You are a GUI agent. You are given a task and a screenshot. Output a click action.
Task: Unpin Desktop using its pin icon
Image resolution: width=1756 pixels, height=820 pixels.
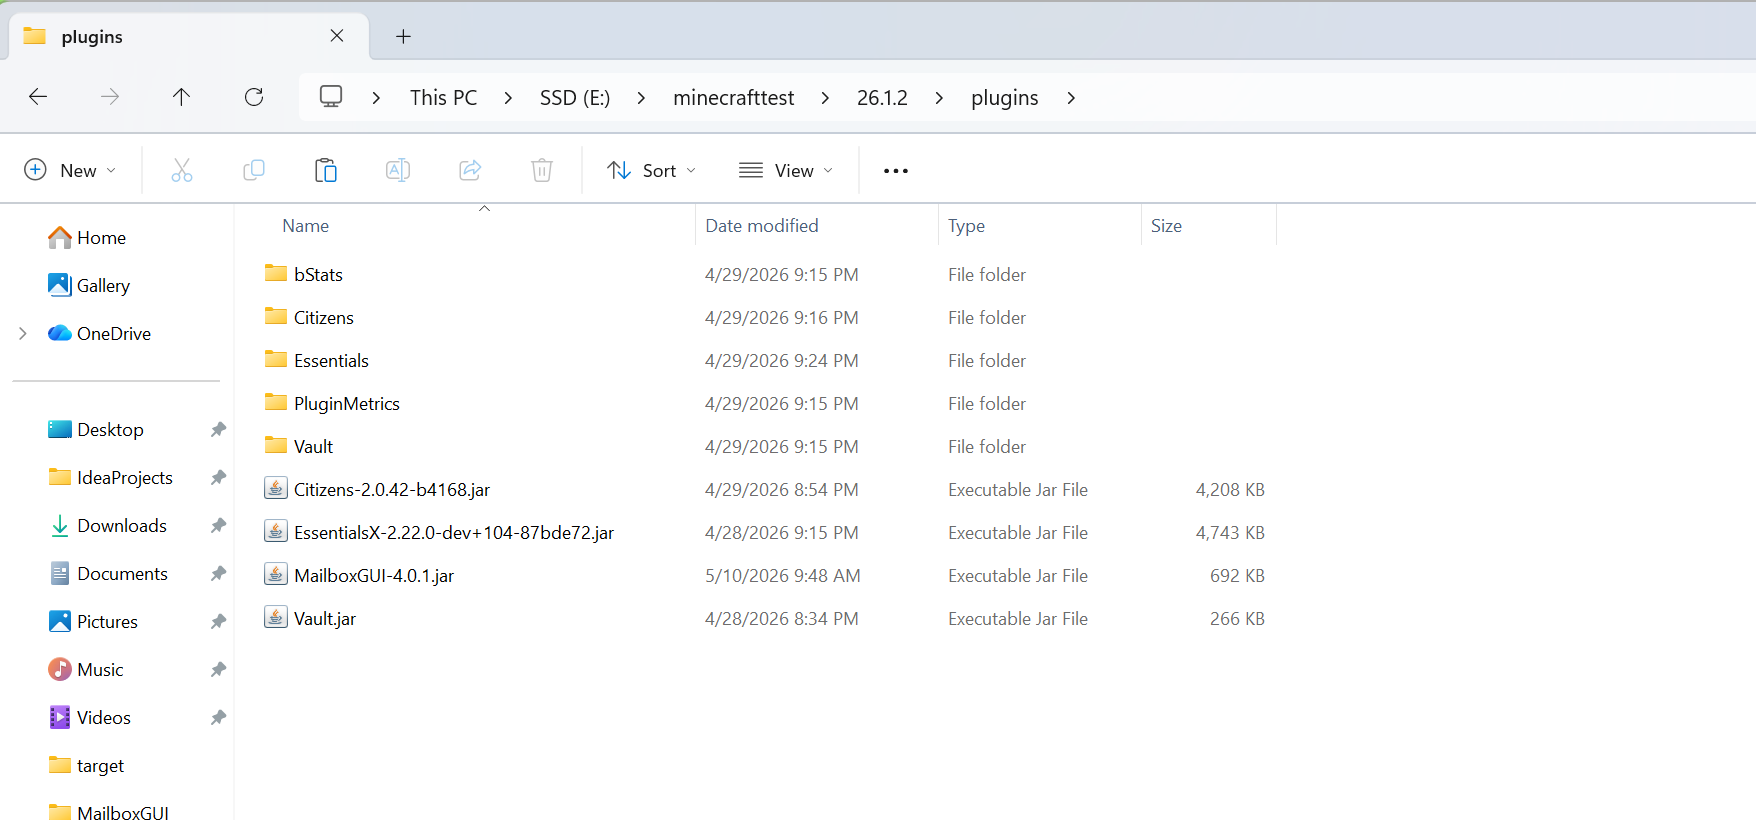[x=218, y=430]
